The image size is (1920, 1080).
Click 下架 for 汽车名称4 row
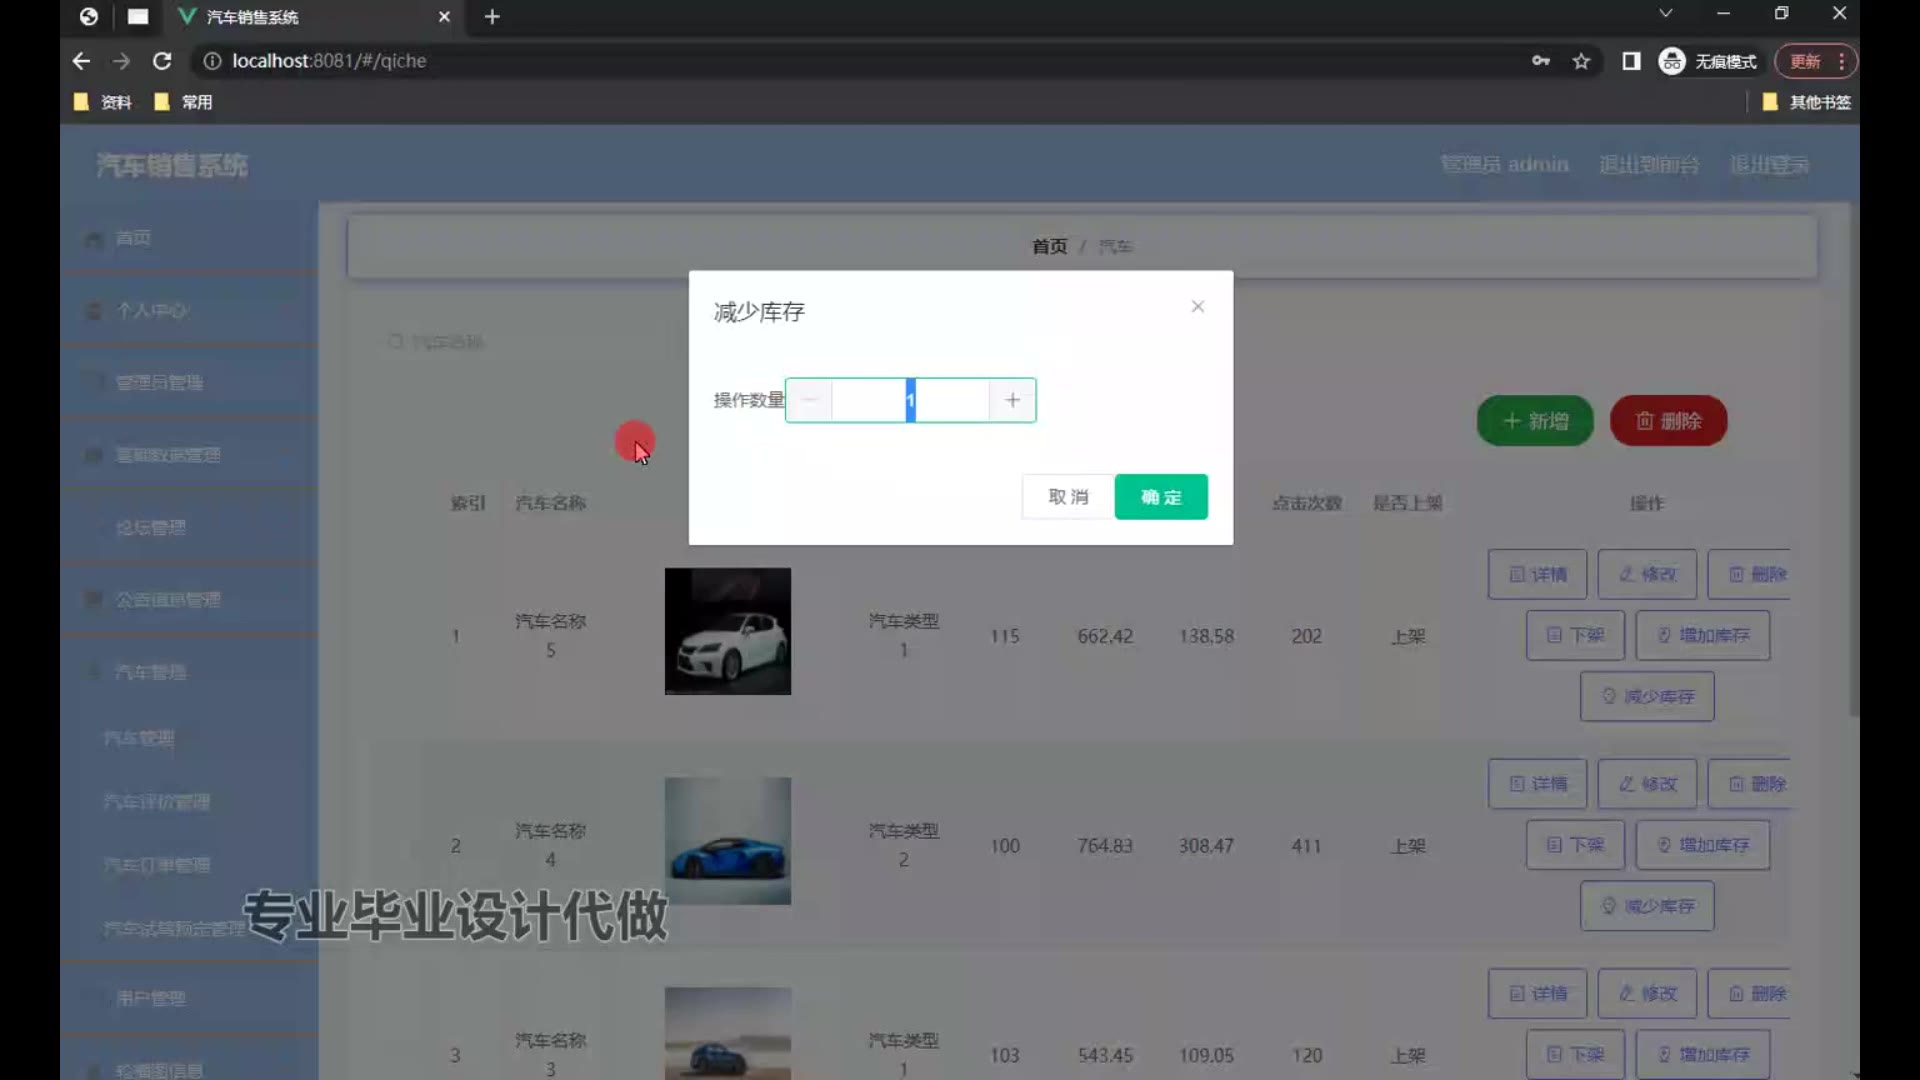[x=1575, y=845]
